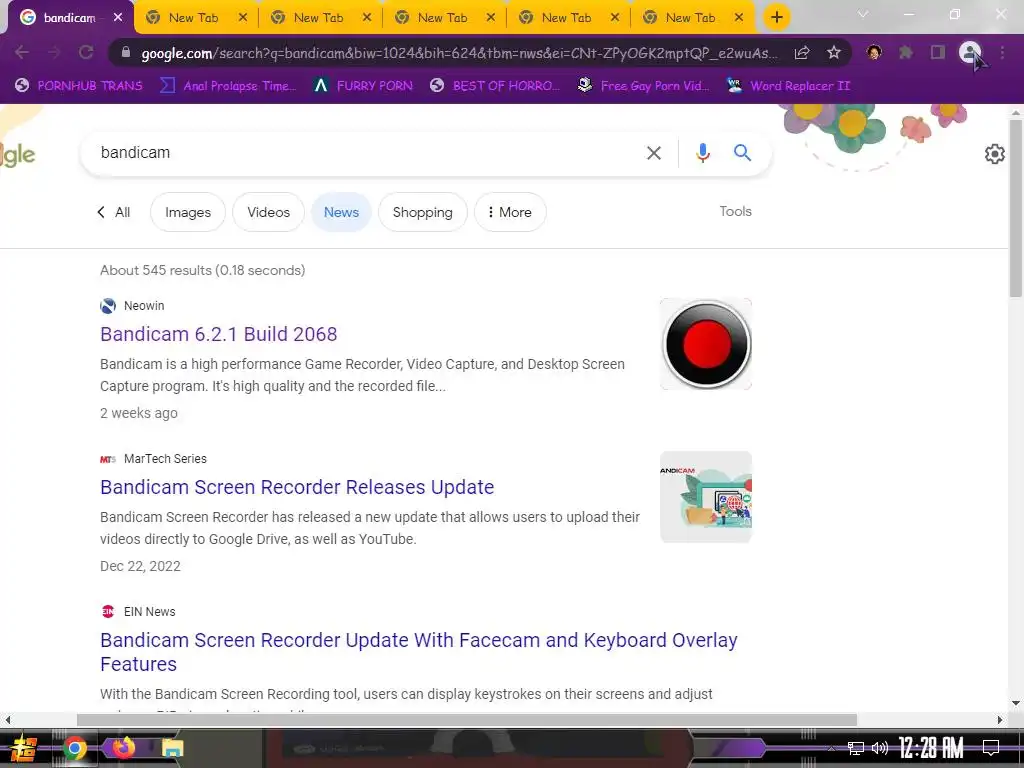Click the lock site info icon
The width and height of the screenshot is (1024, 768).
pyautogui.click(x=126, y=52)
